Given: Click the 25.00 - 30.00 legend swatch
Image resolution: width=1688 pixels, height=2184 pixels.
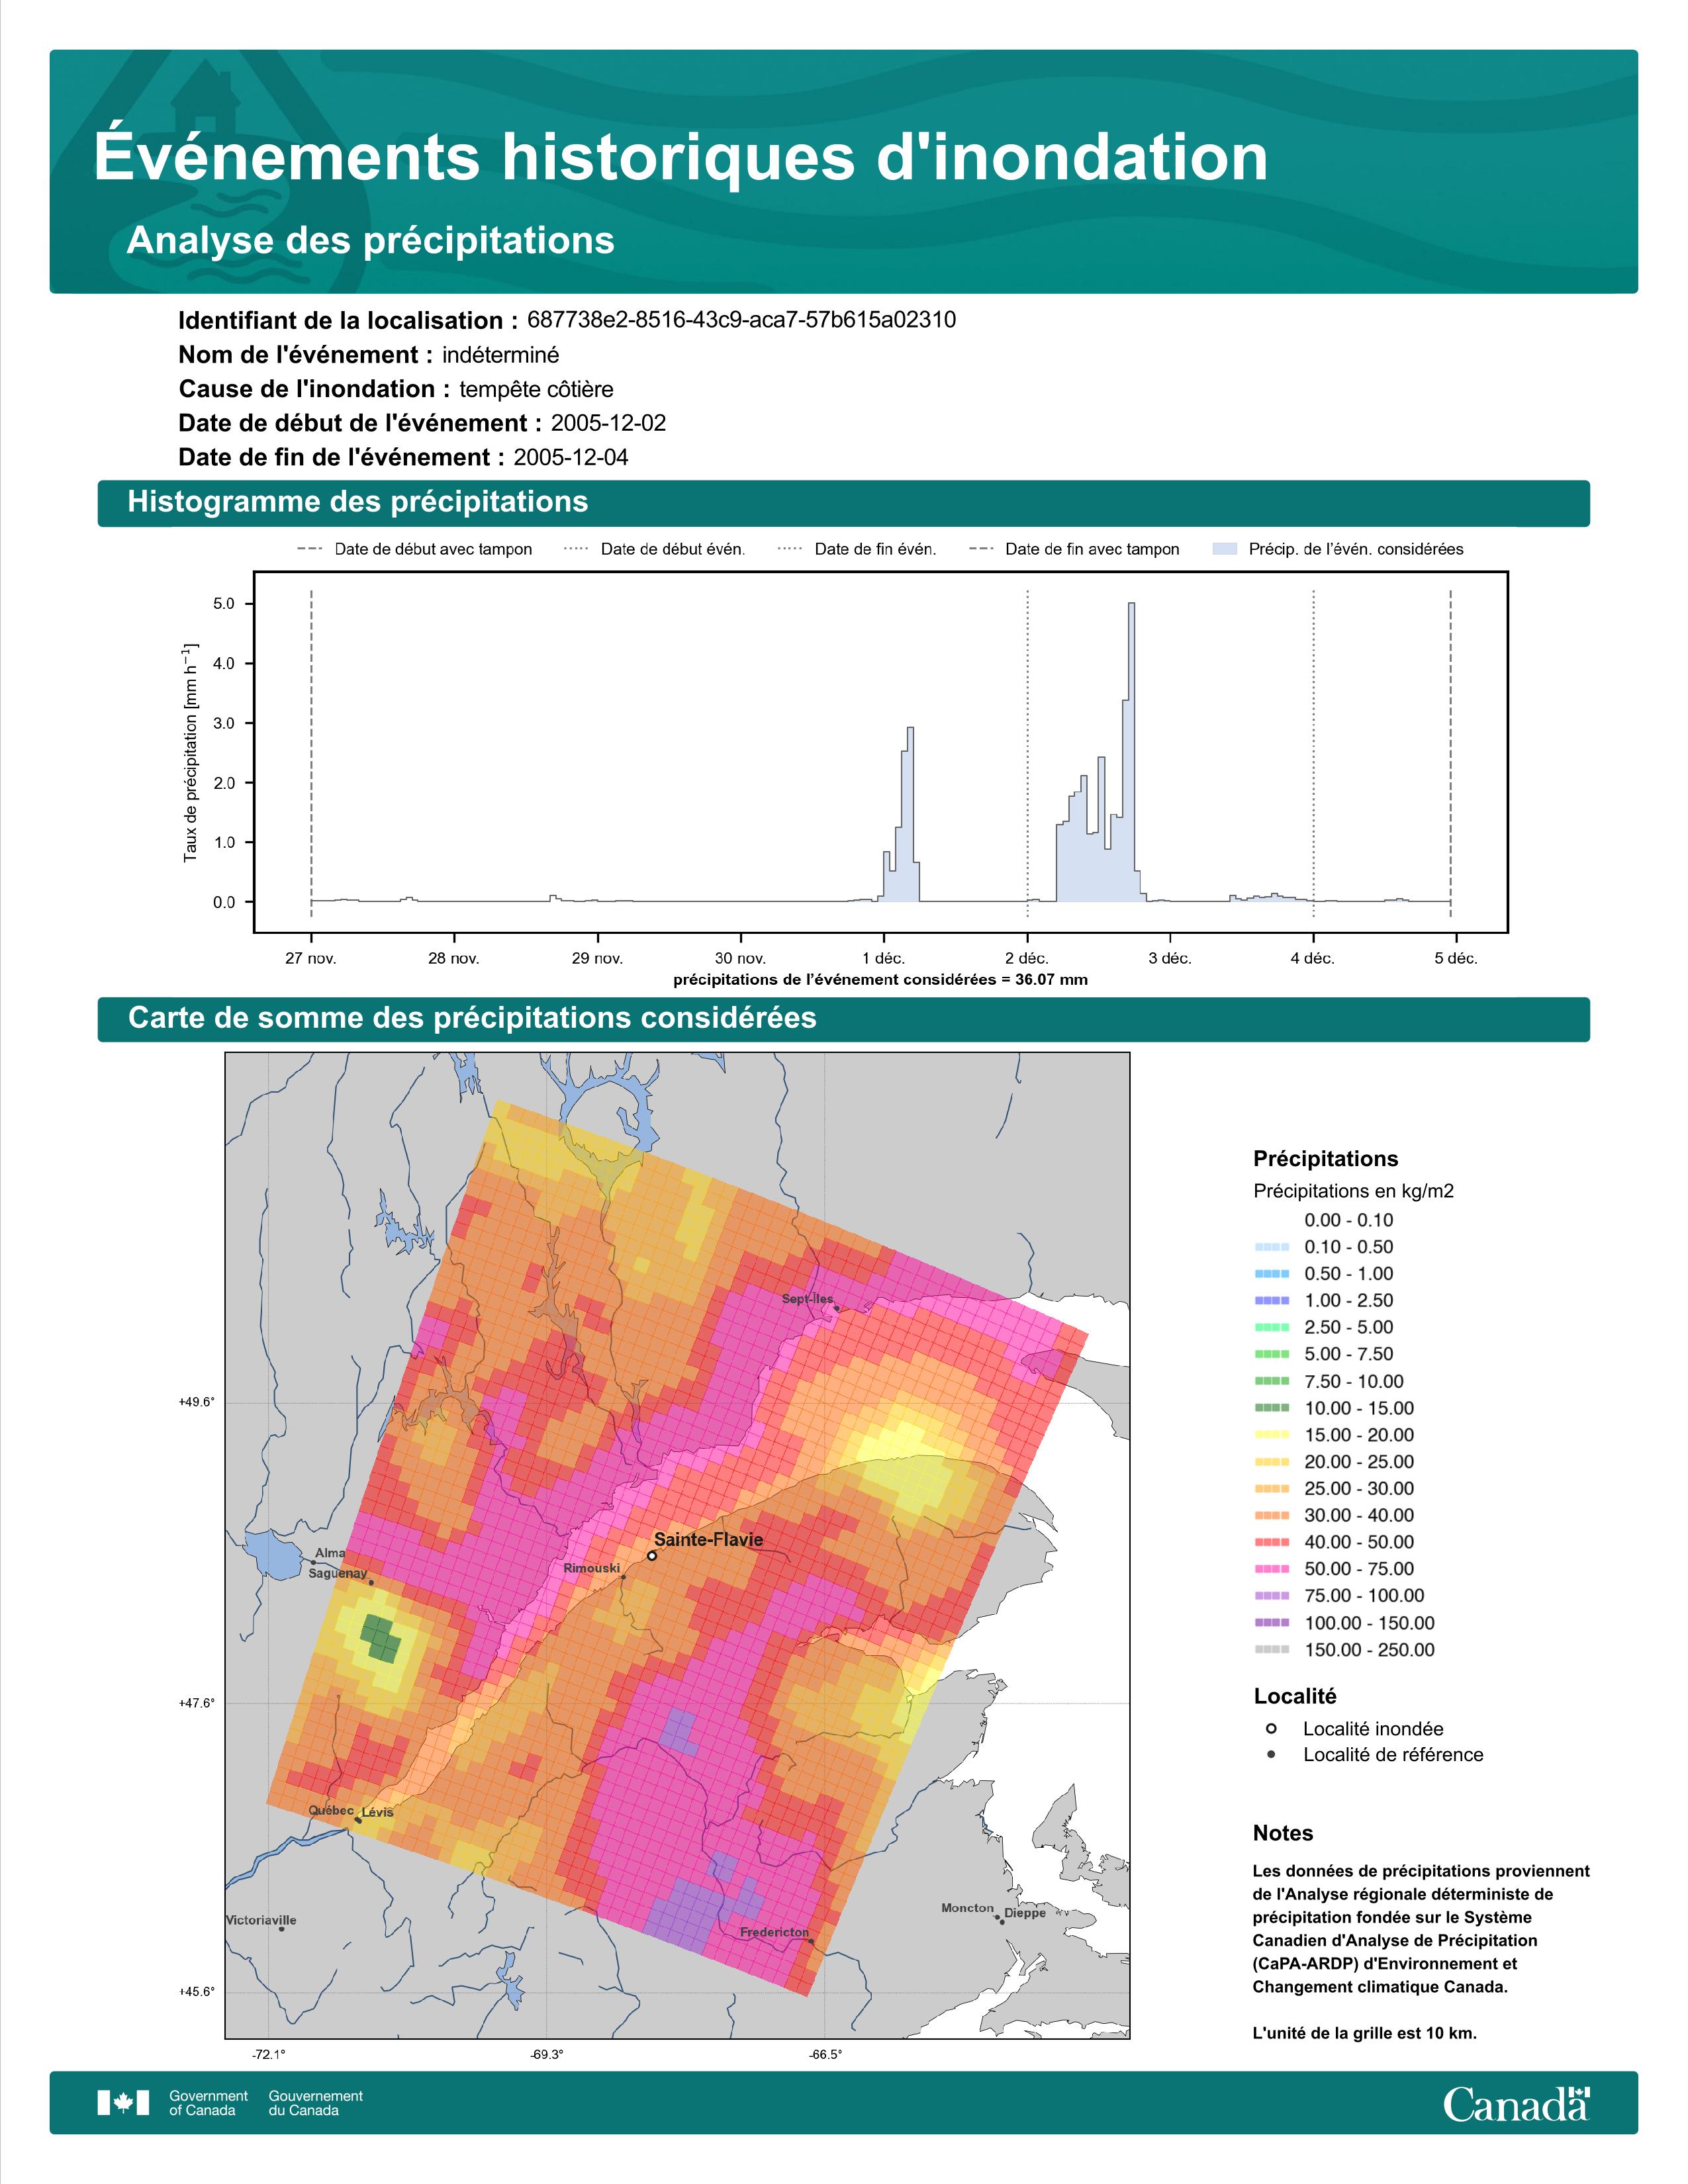Looking at the screenshot, I should click(x=1271, y=1489).
